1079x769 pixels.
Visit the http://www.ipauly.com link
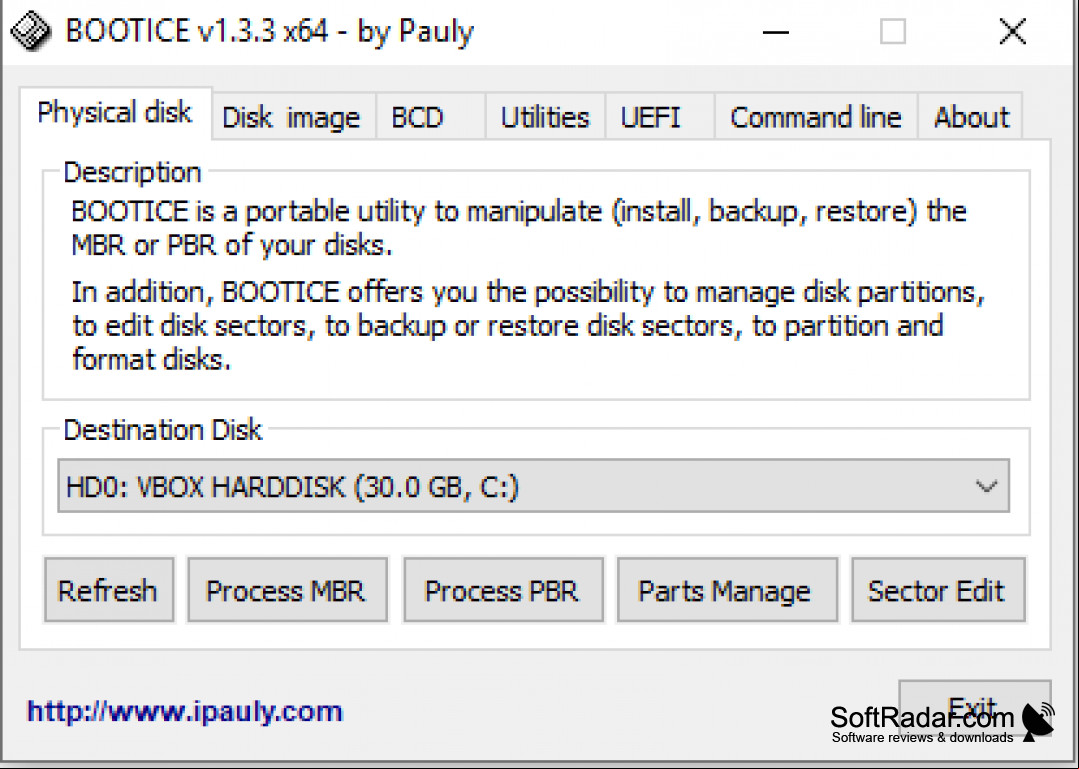point(184,711)
